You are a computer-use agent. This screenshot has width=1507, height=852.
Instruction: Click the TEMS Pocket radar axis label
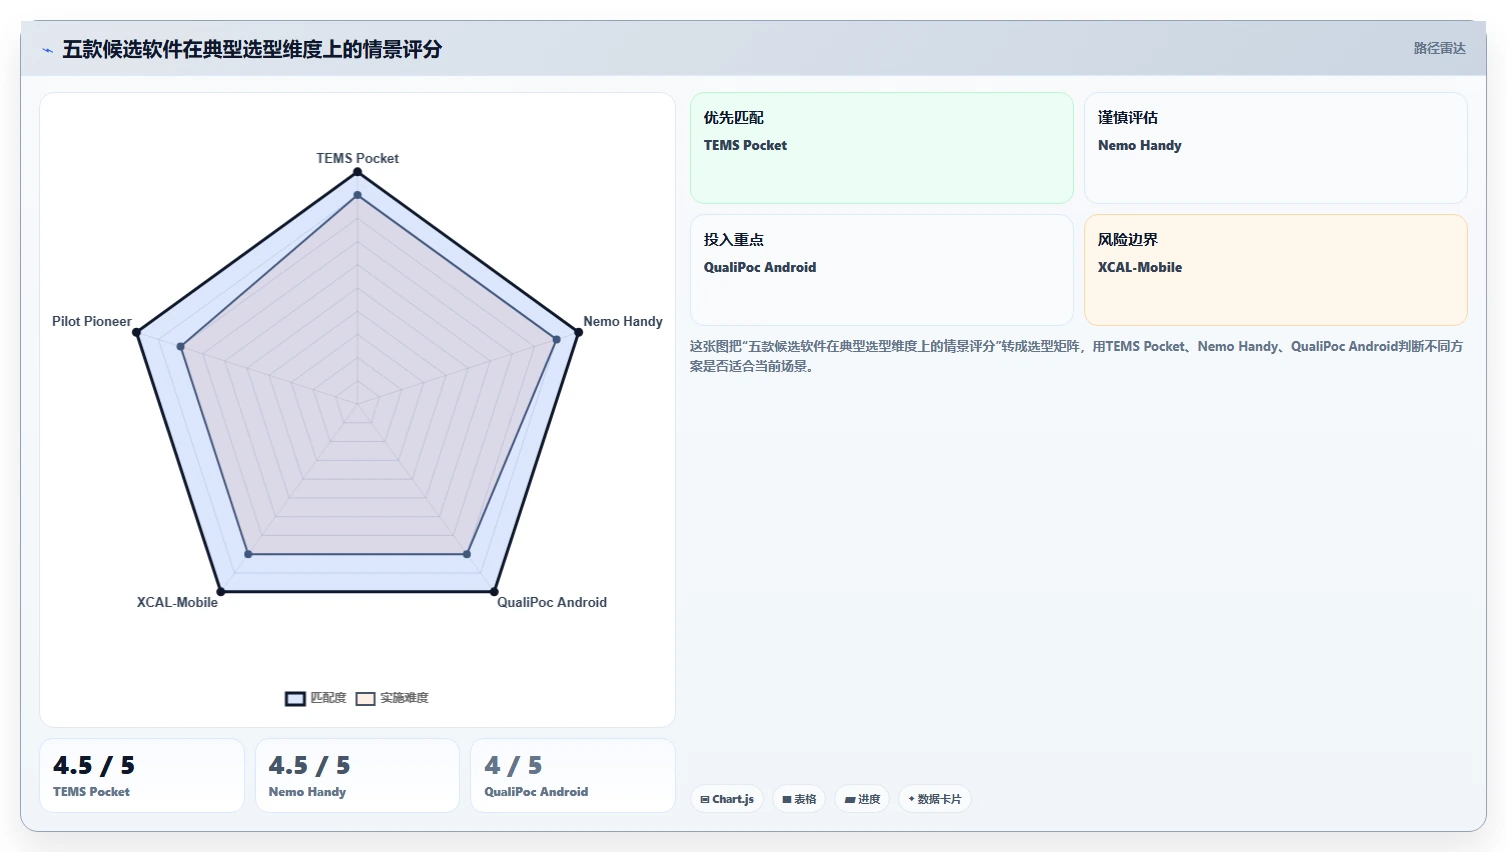[357, 158]
